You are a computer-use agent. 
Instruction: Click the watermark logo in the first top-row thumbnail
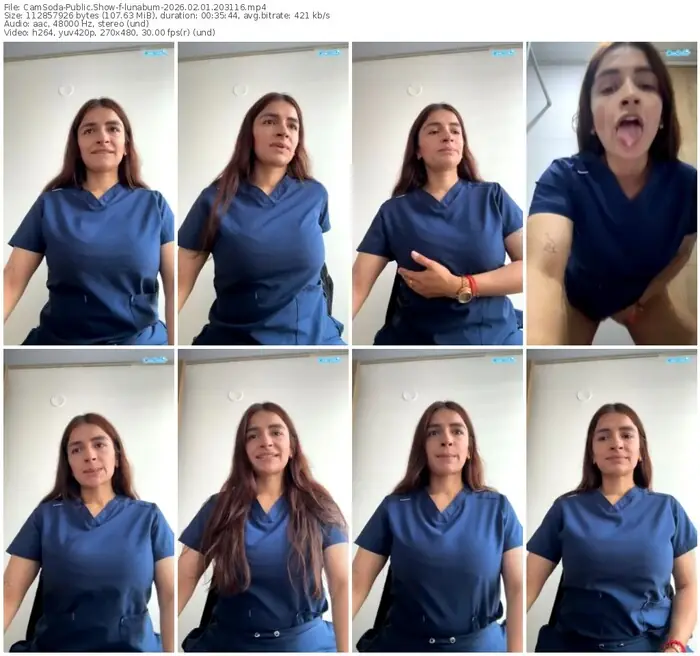coord(154,52)
